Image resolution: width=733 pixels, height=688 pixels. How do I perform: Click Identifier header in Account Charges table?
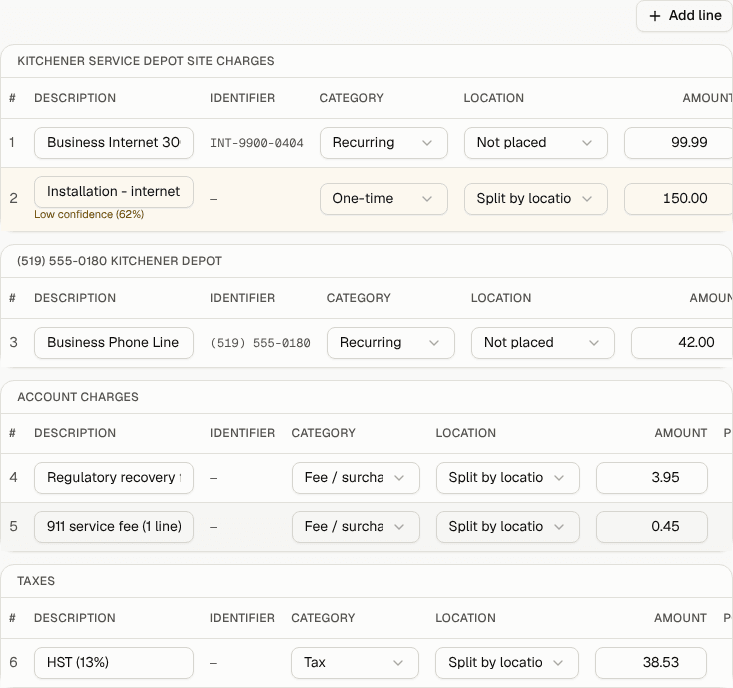242,433
